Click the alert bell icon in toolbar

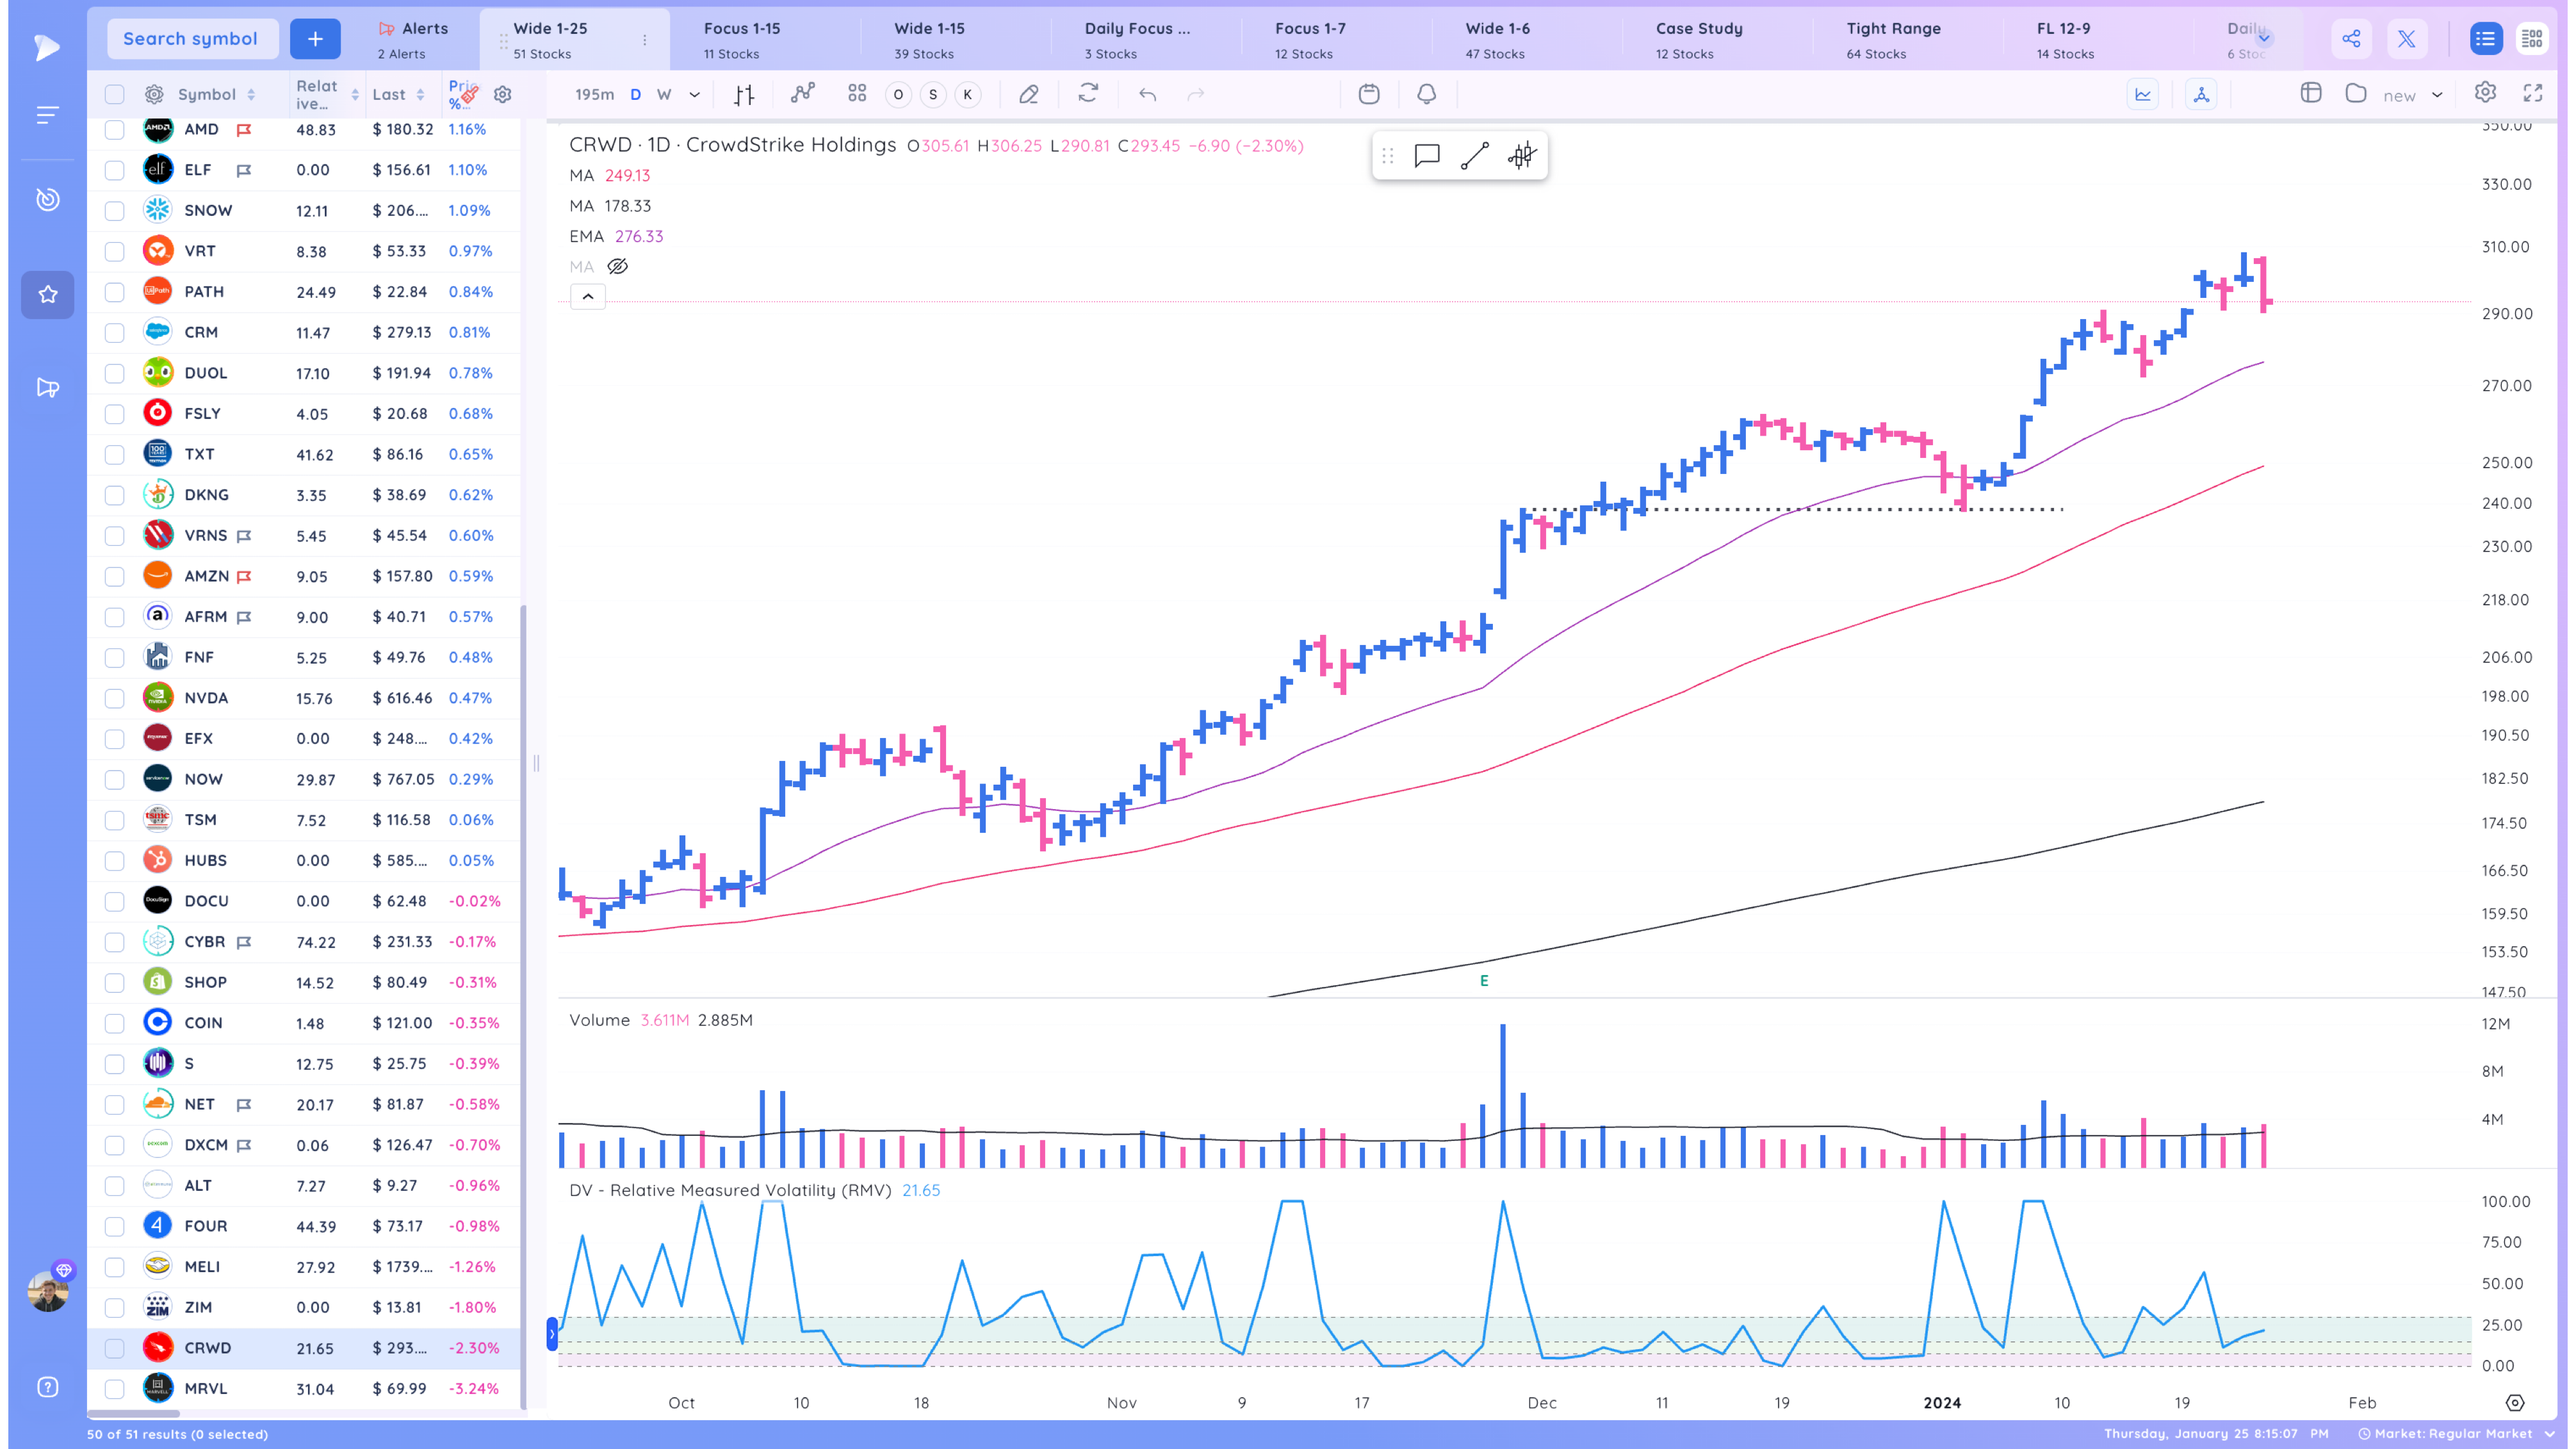point(1427,94)
